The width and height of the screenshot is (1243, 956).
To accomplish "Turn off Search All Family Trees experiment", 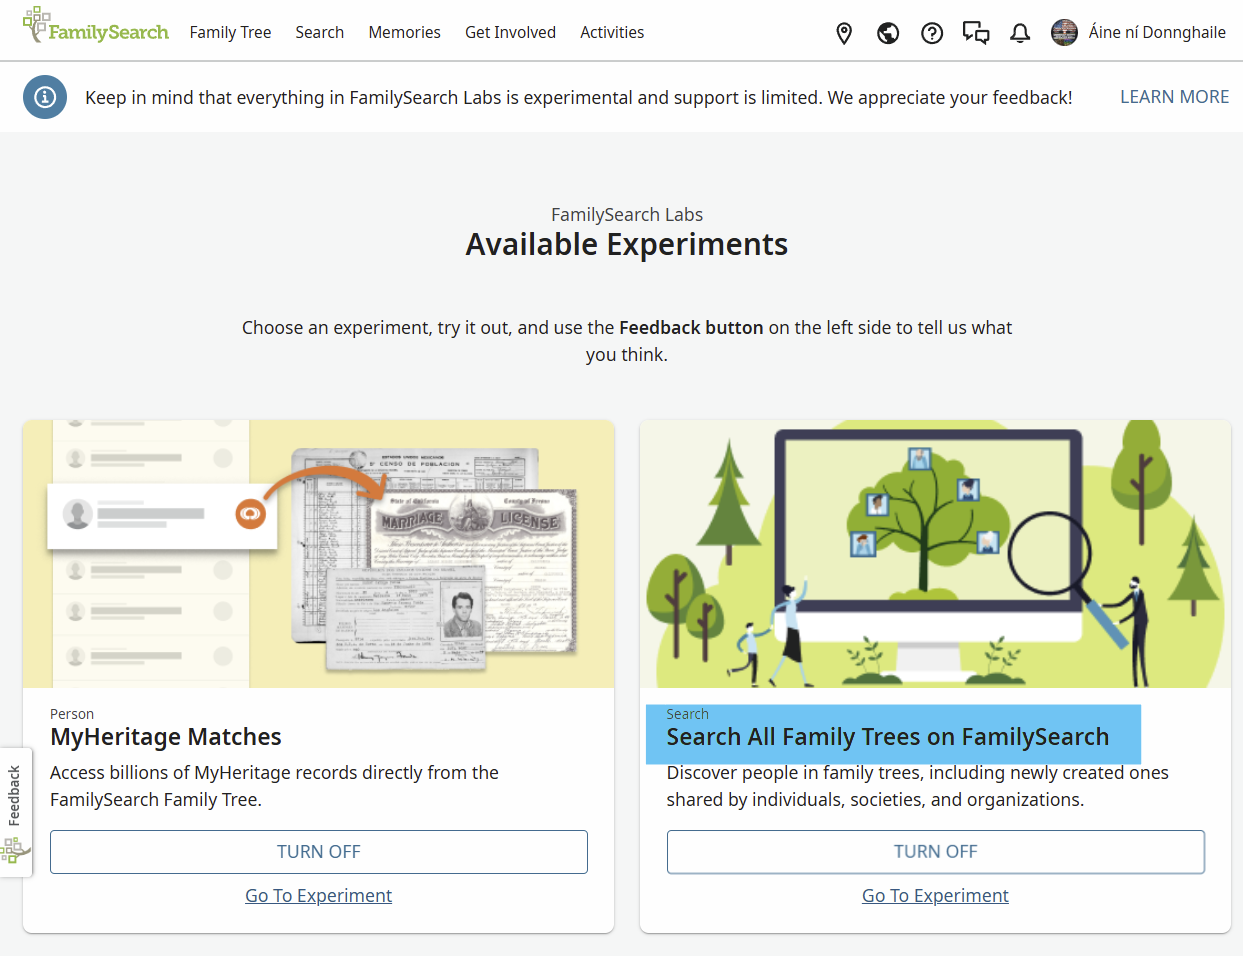I will [936, 852].
